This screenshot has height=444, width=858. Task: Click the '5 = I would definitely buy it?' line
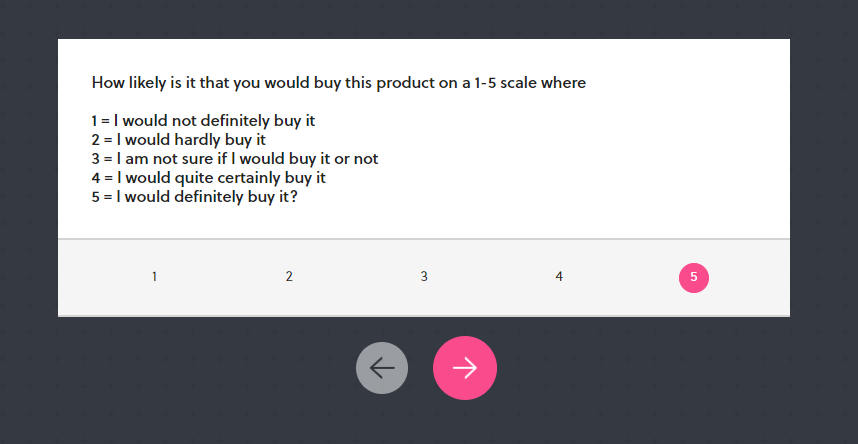(x=194, y=197)
